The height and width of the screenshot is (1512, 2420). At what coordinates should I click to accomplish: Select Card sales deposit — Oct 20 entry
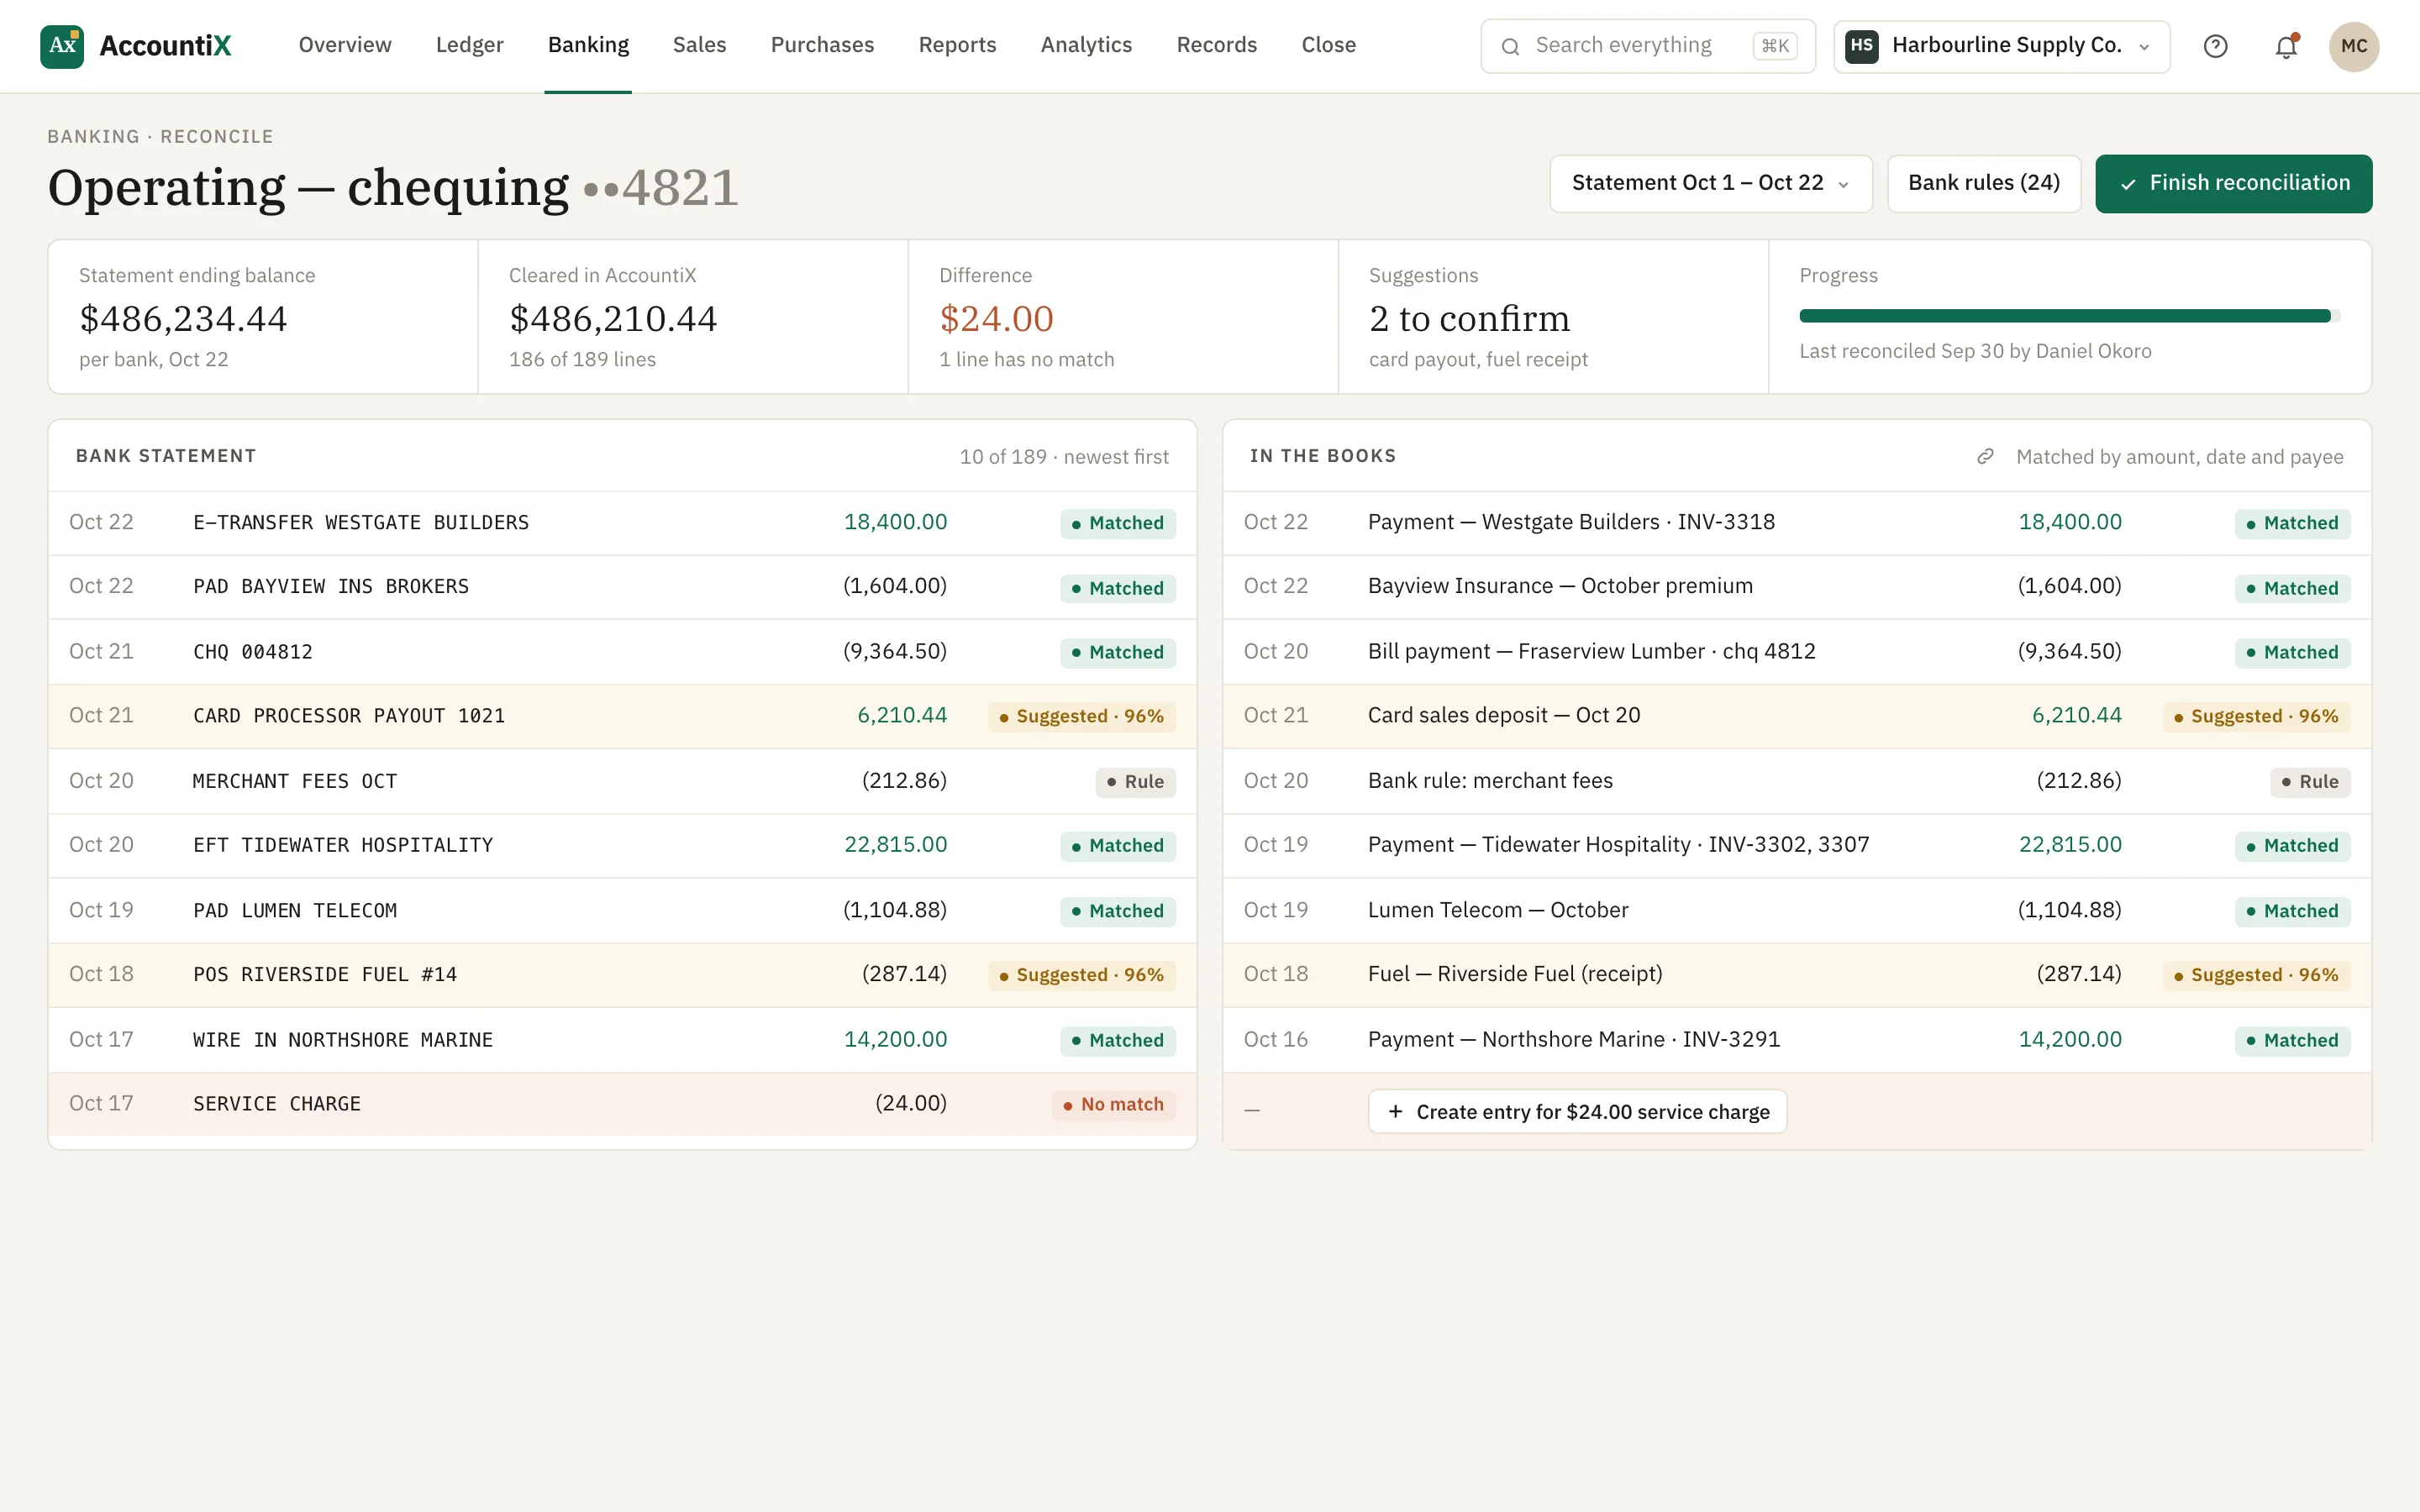click(1796, 716)
